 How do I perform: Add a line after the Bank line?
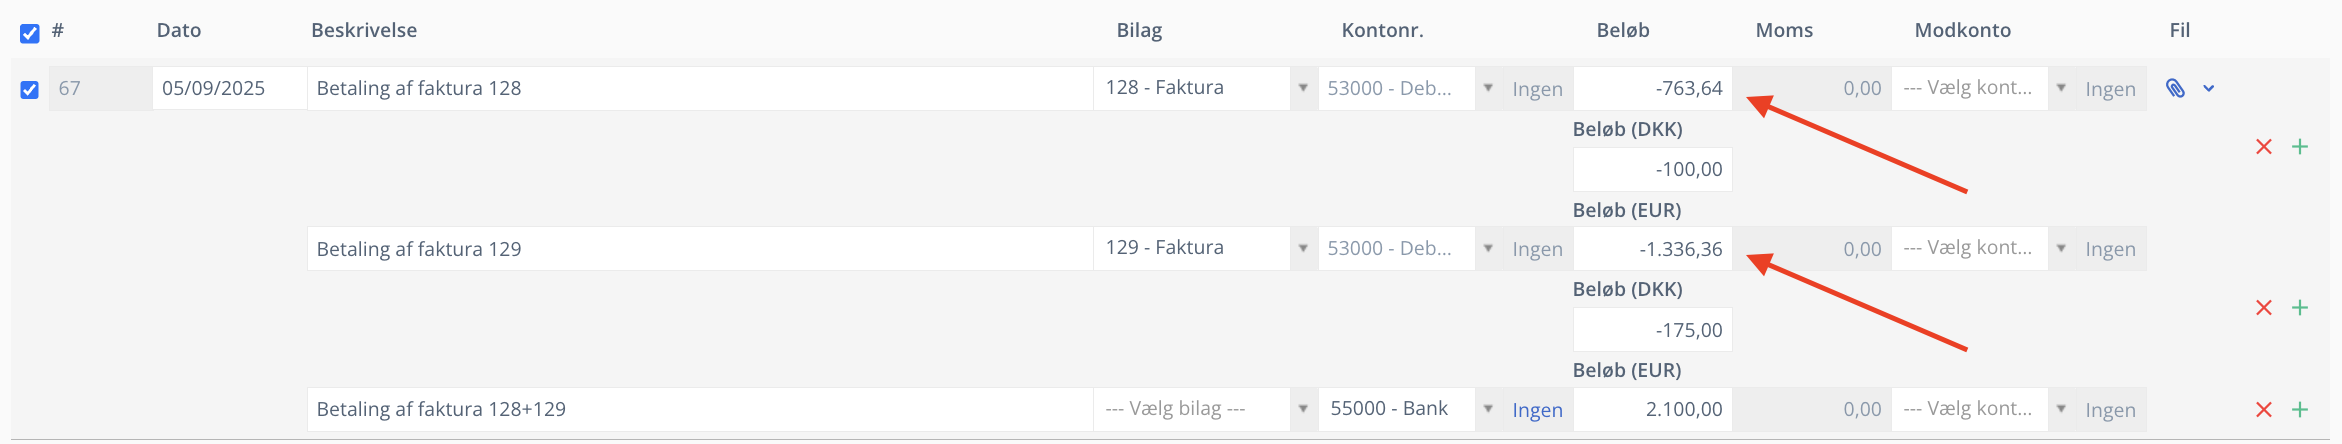click(2300, 410)
